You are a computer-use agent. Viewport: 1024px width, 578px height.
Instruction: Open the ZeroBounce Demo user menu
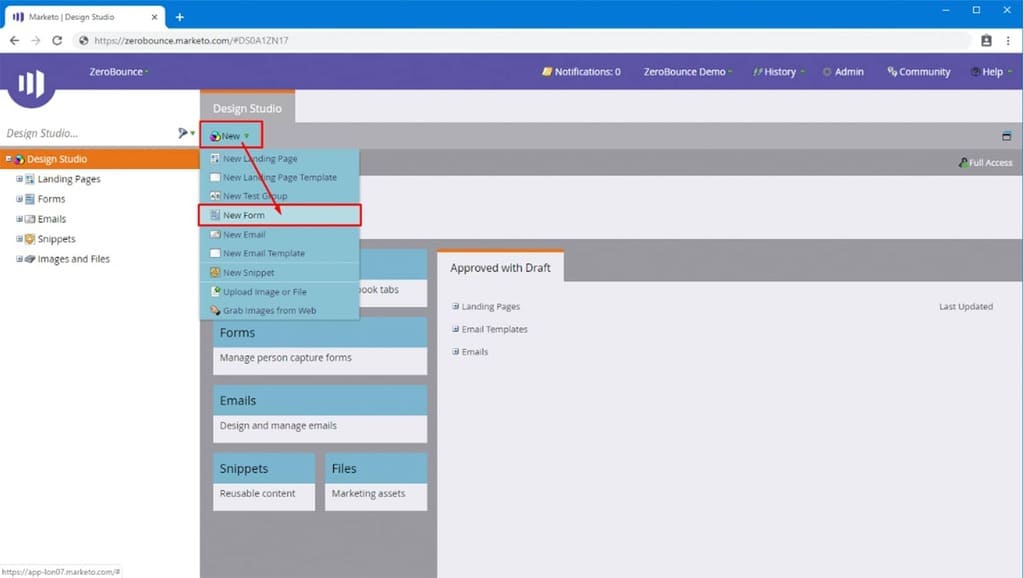pyautogui.click(x=688, y=72)
